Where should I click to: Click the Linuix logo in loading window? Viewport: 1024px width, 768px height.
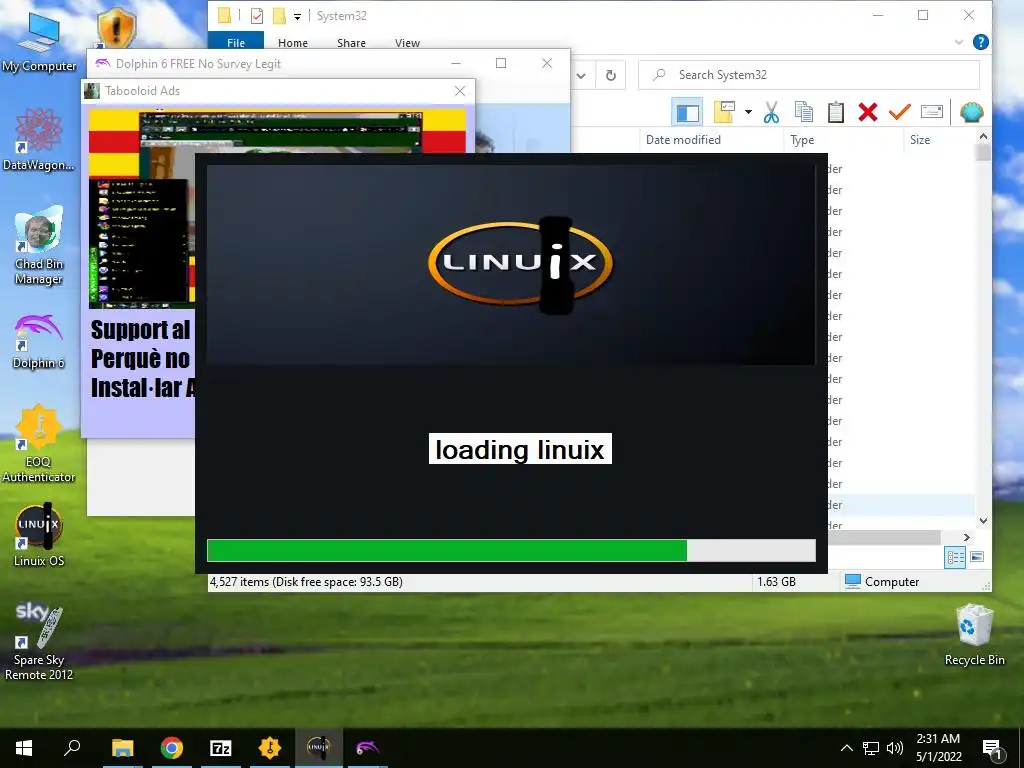point(520,263)
